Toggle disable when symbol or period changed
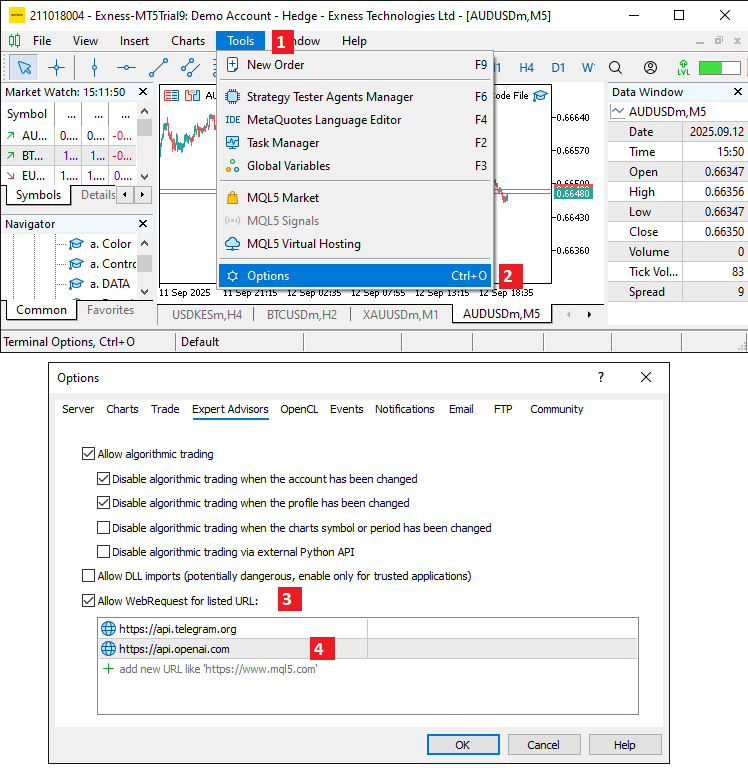This screenshot has height=776, width=748. 103,527
